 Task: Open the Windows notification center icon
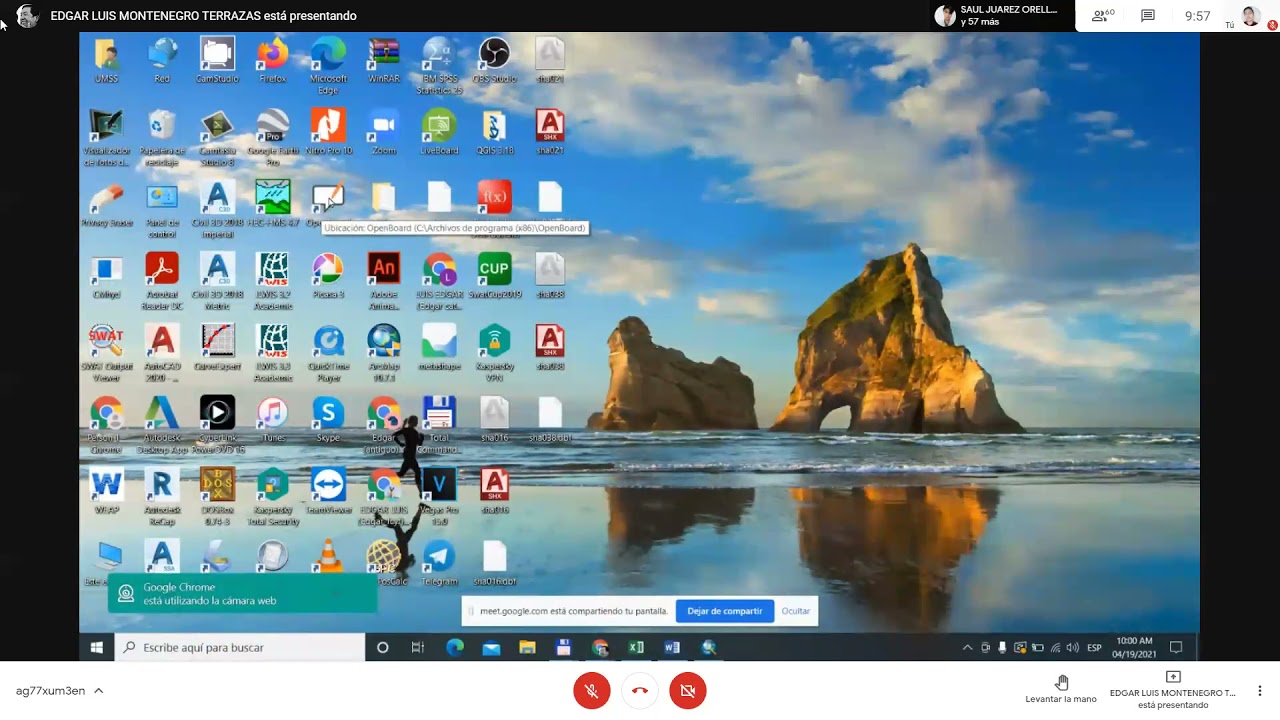(1176, 648)
